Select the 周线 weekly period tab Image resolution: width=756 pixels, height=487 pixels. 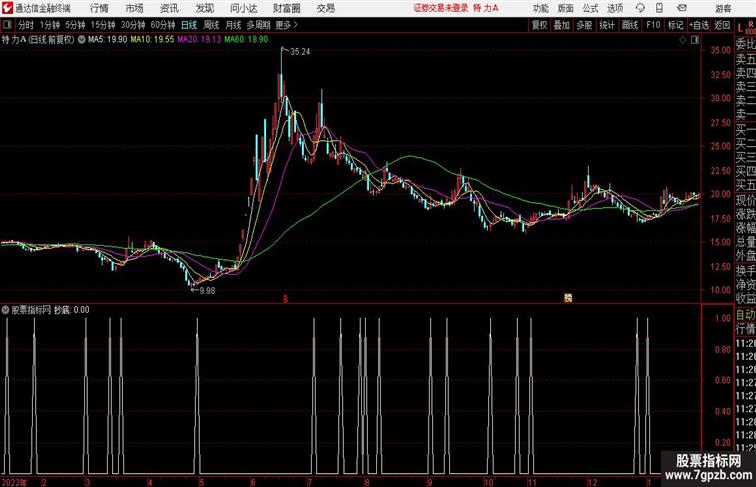click(211, 25)
